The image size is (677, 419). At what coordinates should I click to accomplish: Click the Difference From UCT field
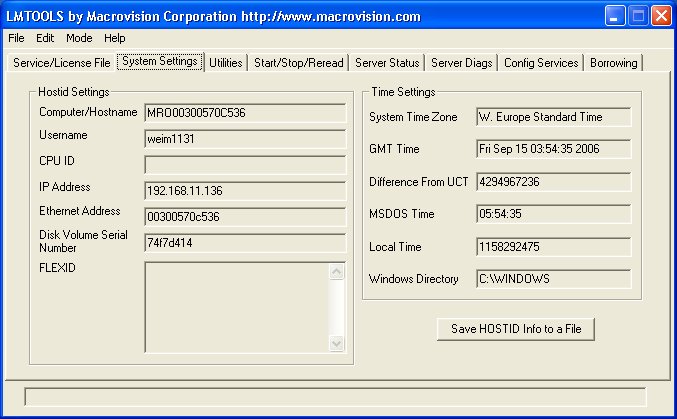click(554, 182)
